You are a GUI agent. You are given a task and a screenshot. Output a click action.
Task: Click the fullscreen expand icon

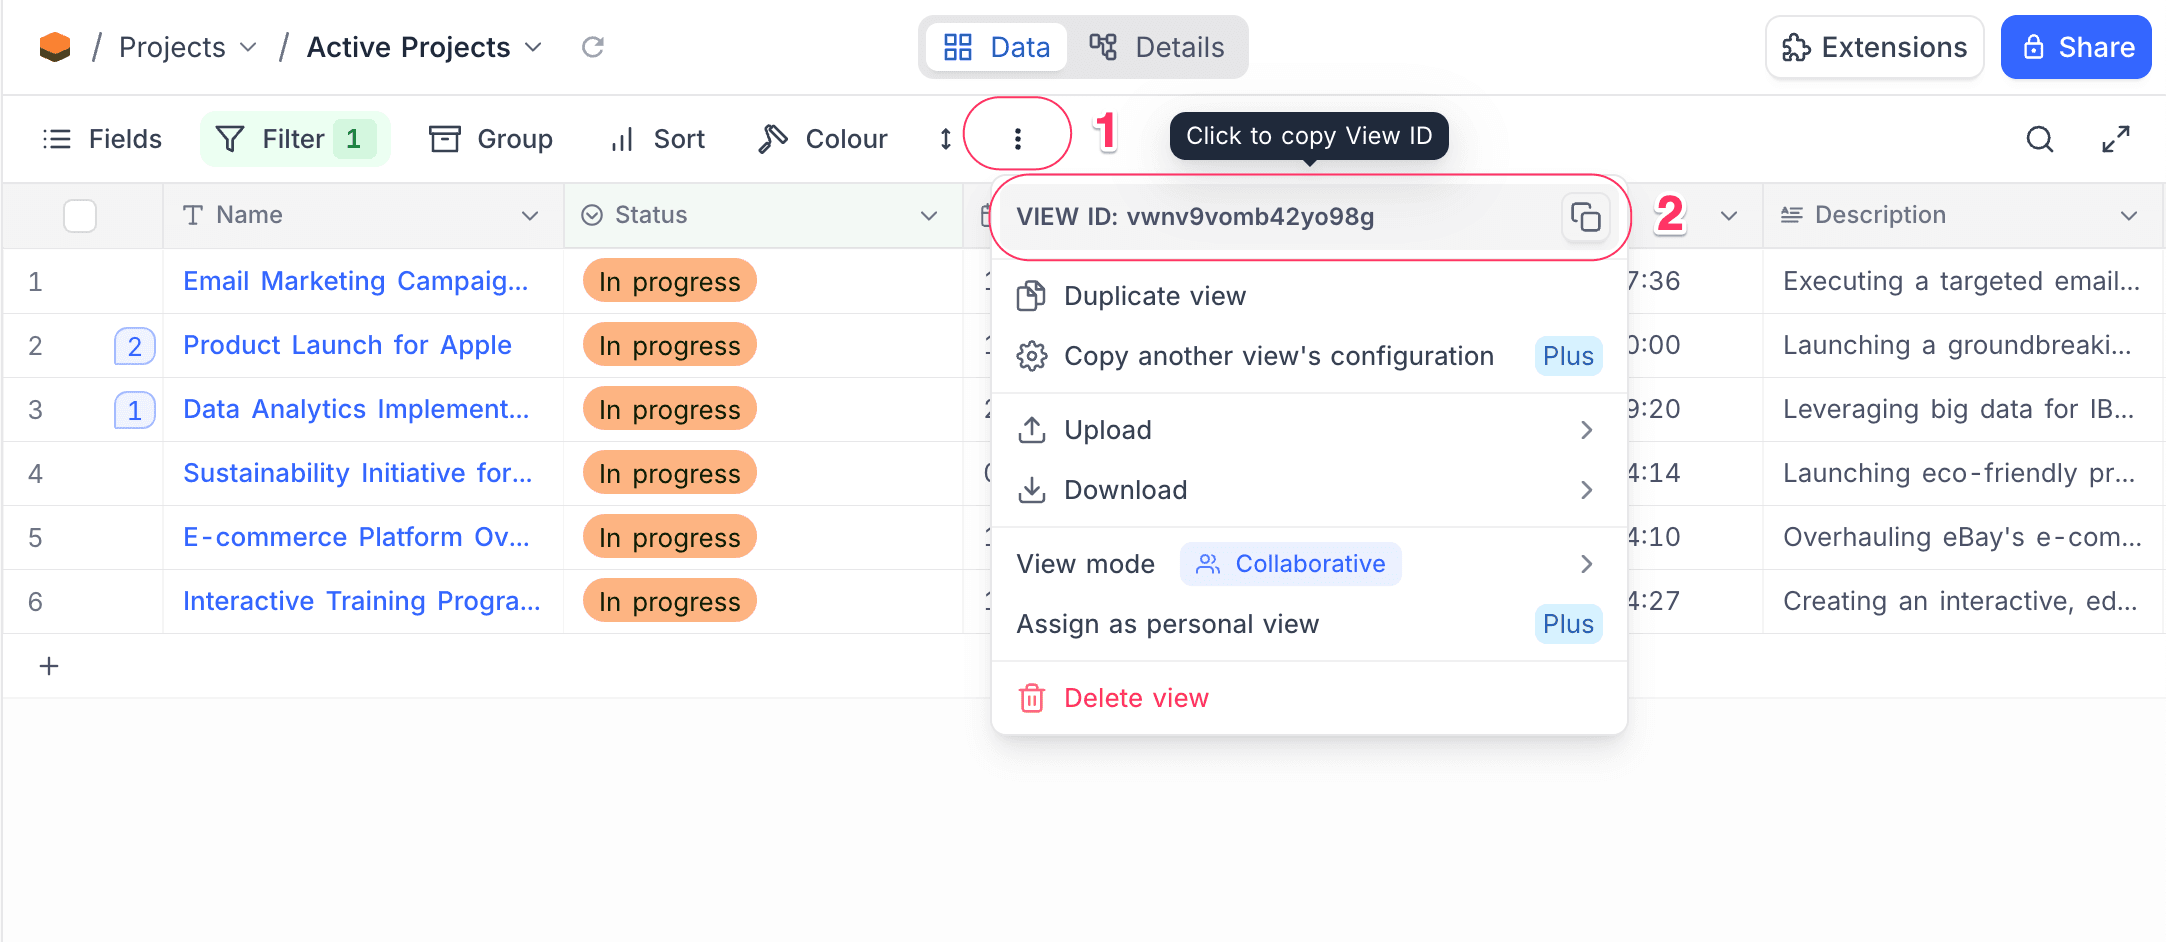pyautogui.click(x=2115, y=139)
